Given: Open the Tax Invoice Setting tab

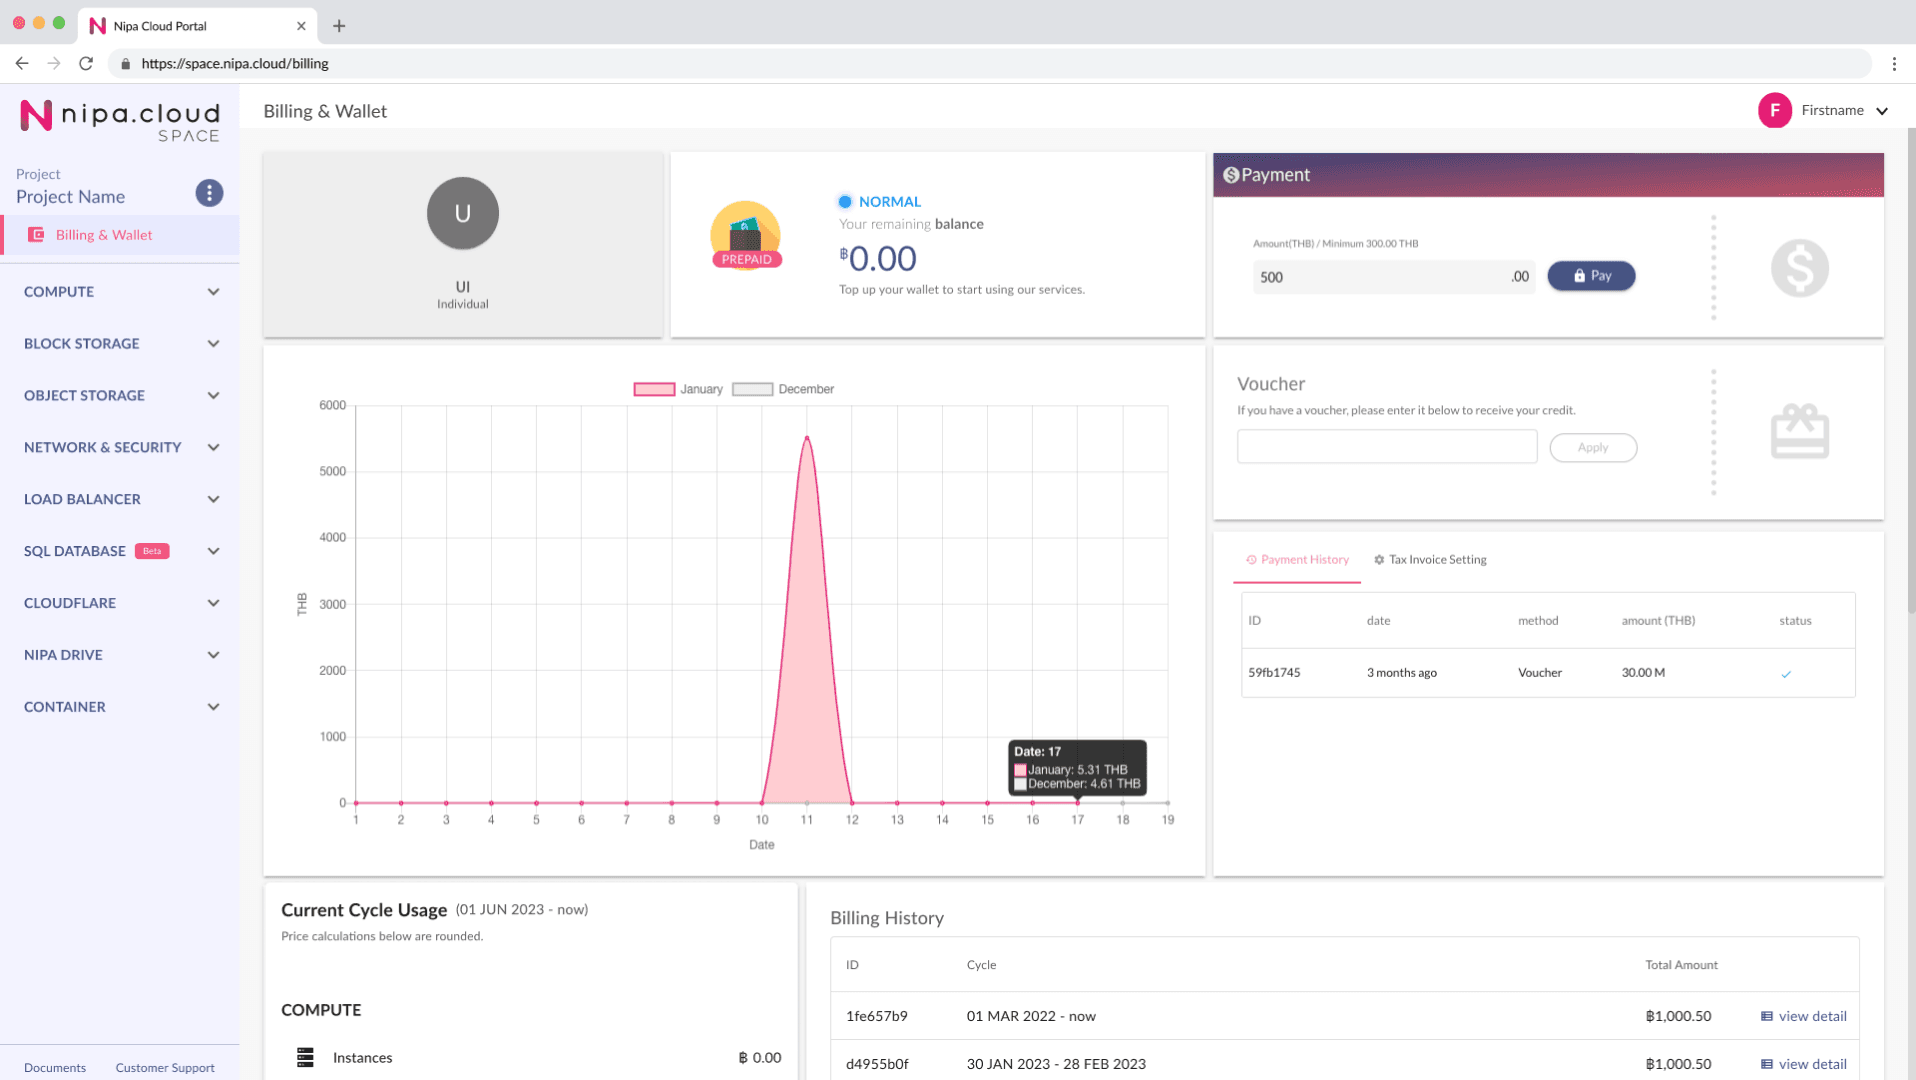Looking at the screenshot, I should (x=1437, y=559).
